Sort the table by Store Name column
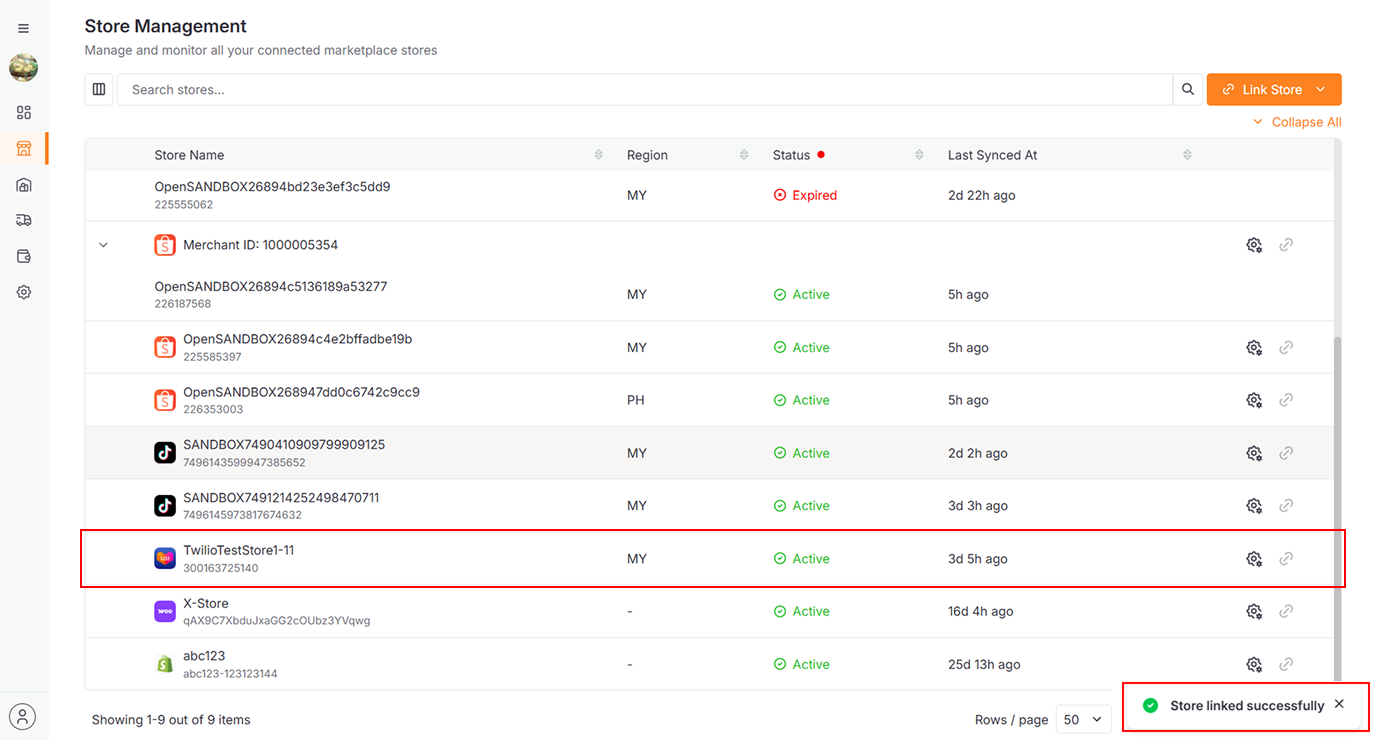The width and height of the screenshot is (1374, 740). (598, 155)
